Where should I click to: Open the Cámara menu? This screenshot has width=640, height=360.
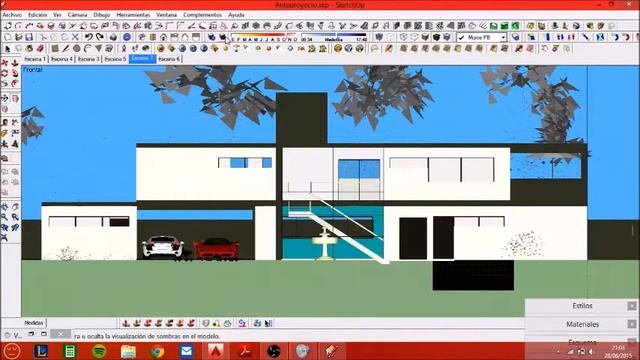pyautogui.click(x=77, y=15)
